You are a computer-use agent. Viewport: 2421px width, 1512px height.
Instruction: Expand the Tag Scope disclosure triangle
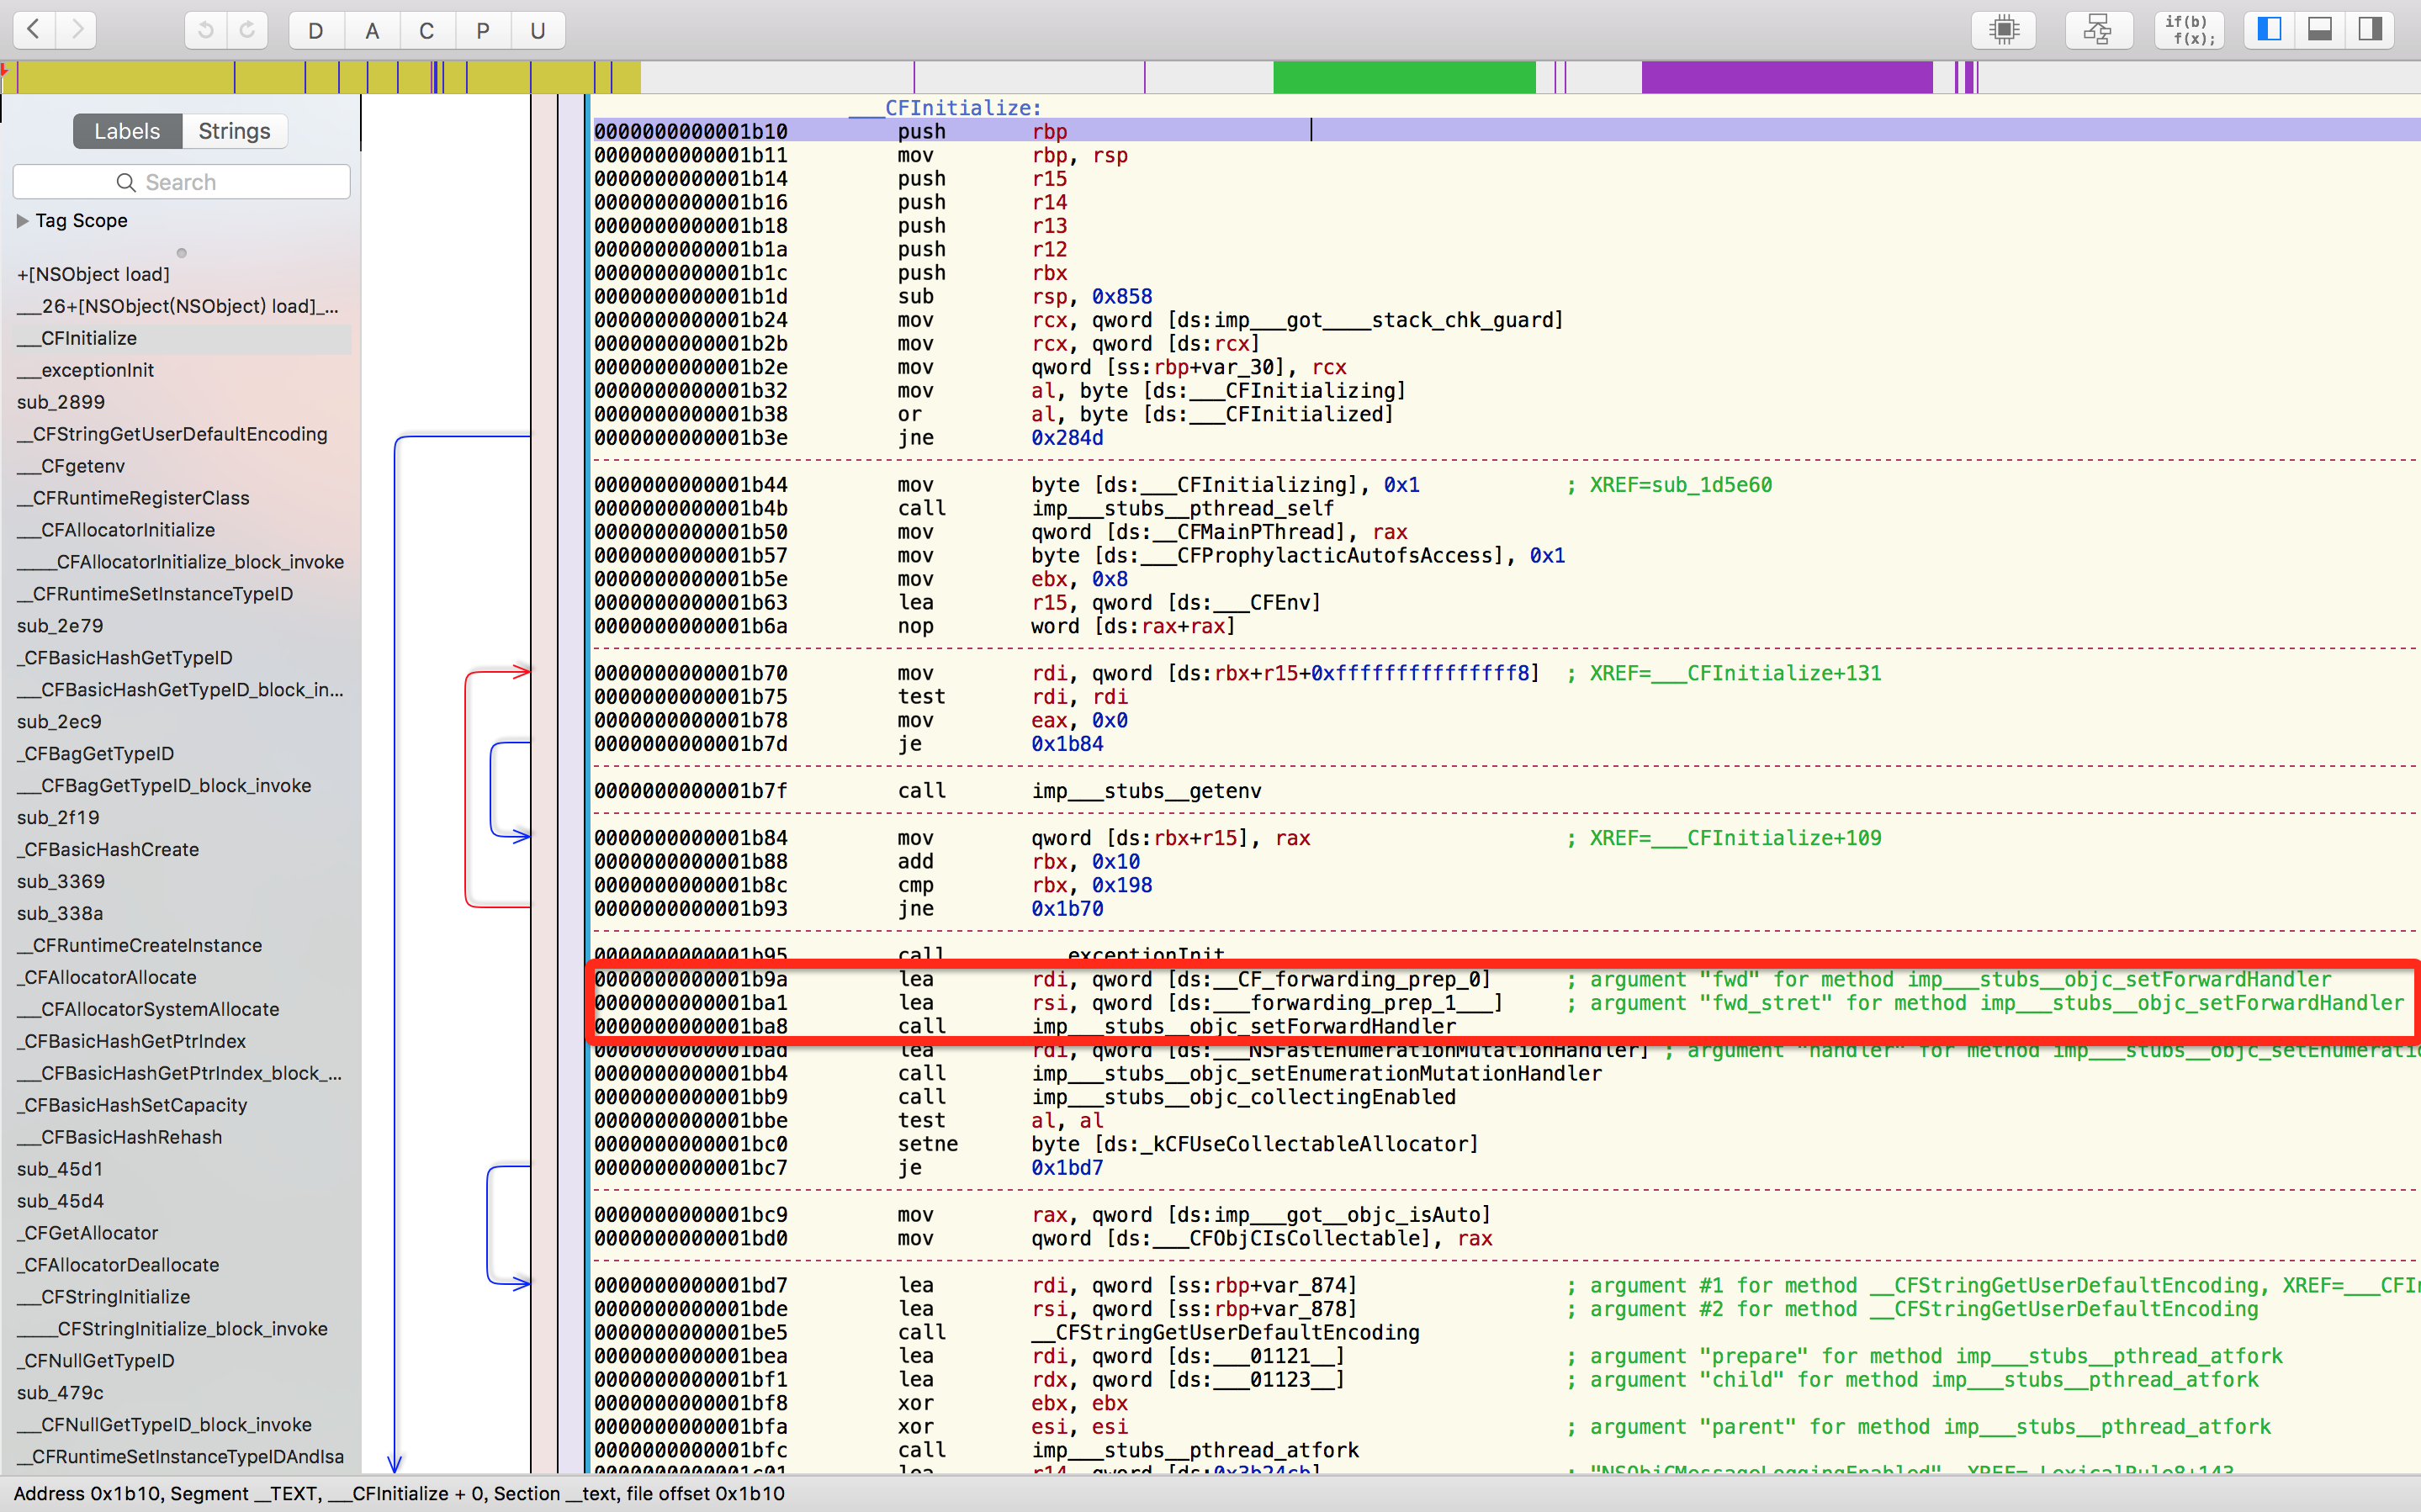22,221
